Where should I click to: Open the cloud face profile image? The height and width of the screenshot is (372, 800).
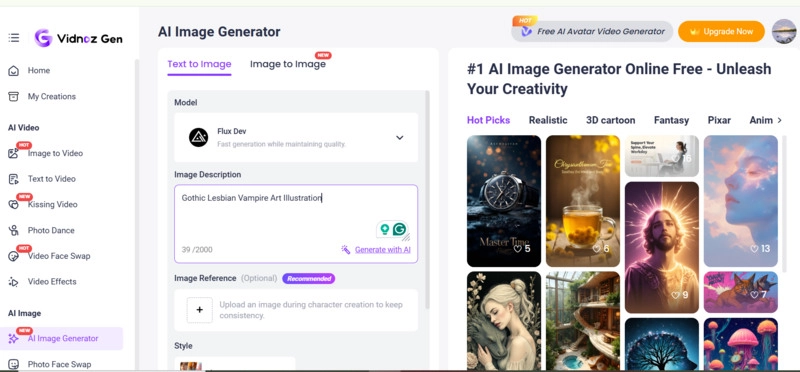click(741, 201)
